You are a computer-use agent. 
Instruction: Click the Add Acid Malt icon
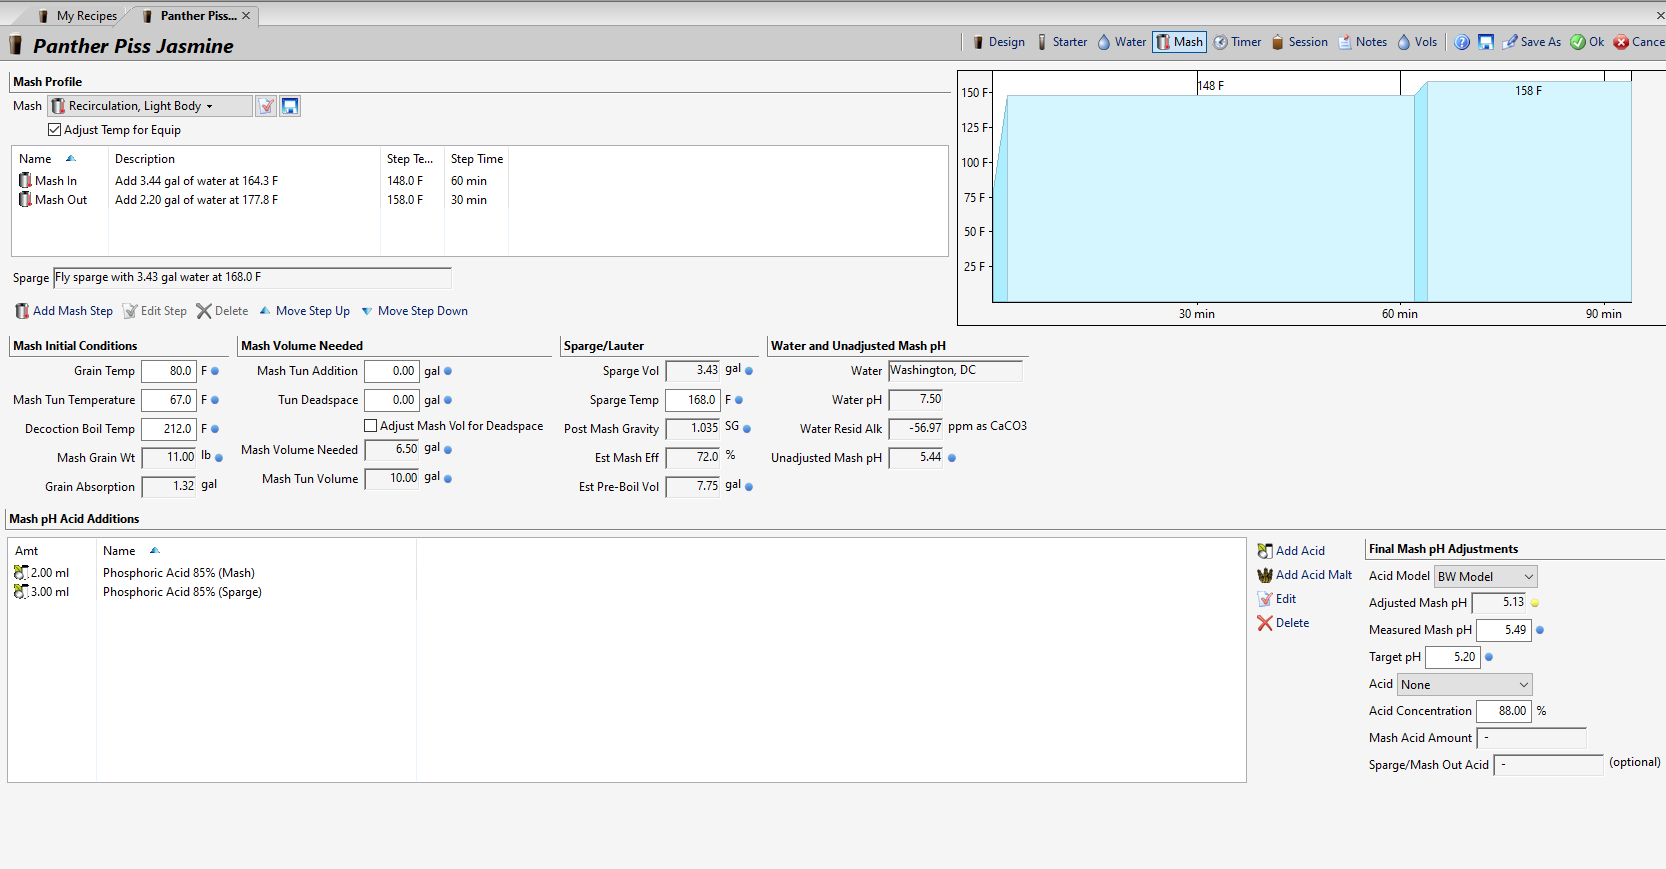[1265, 575]
